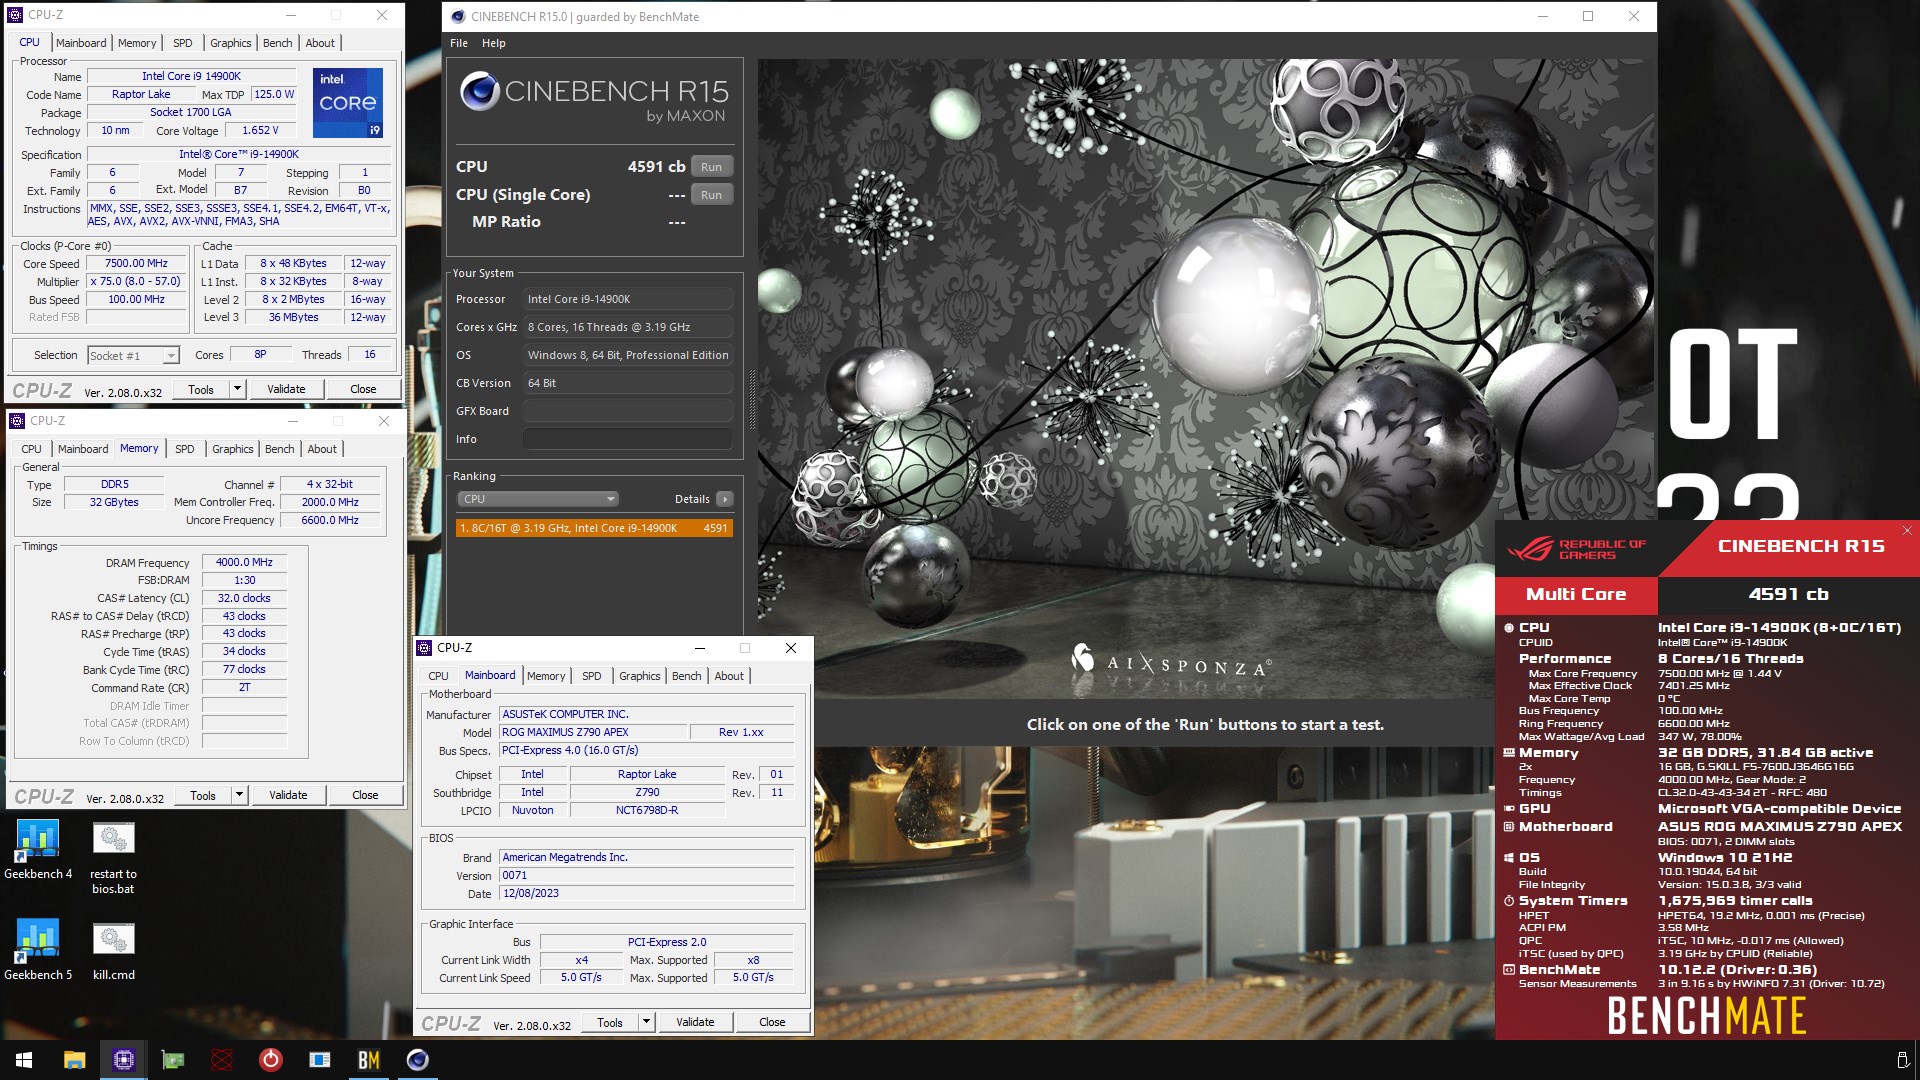Click the Intel Core i9 logo in CPU-Z

[347, 103]
